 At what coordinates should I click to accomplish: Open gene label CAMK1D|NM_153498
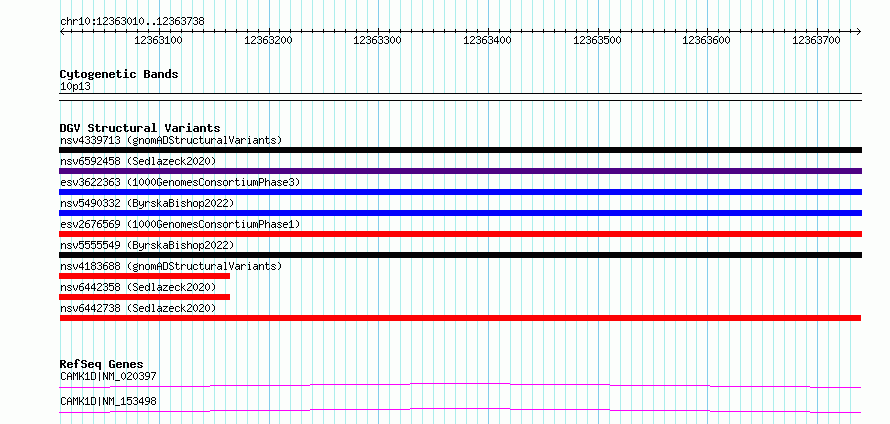tap(108, 401)
